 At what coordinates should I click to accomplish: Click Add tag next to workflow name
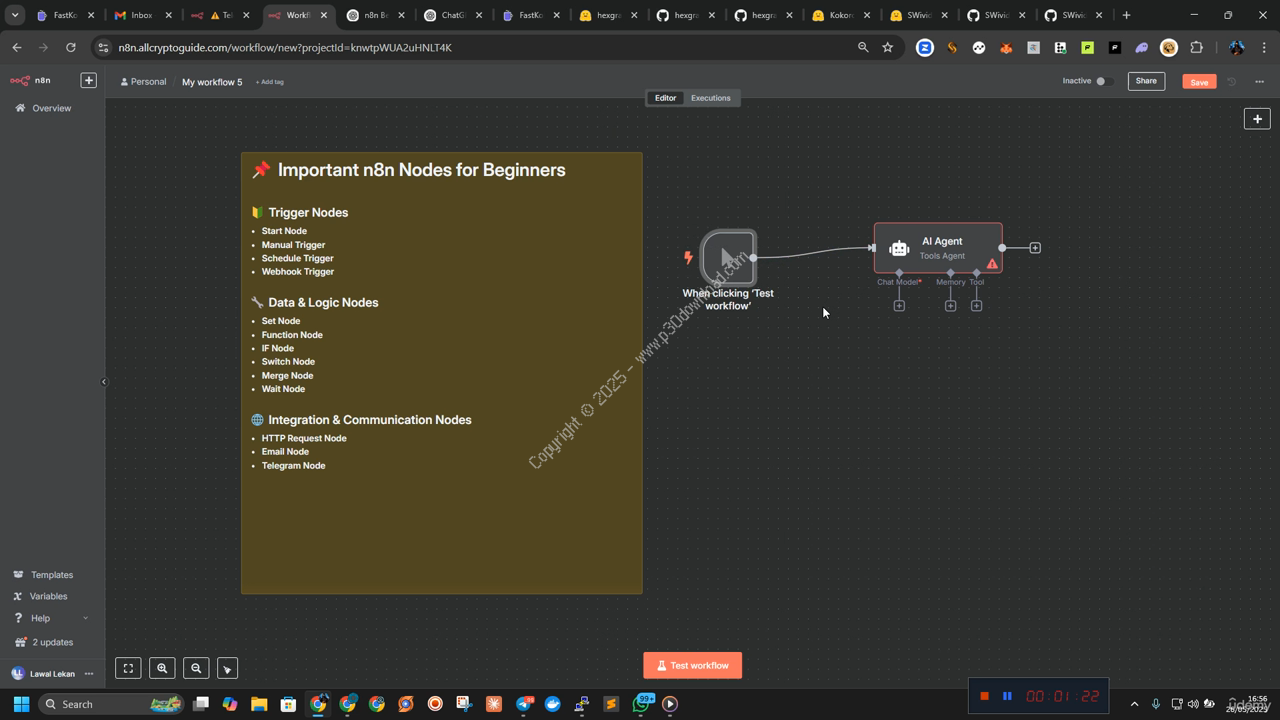click(270, 82)
